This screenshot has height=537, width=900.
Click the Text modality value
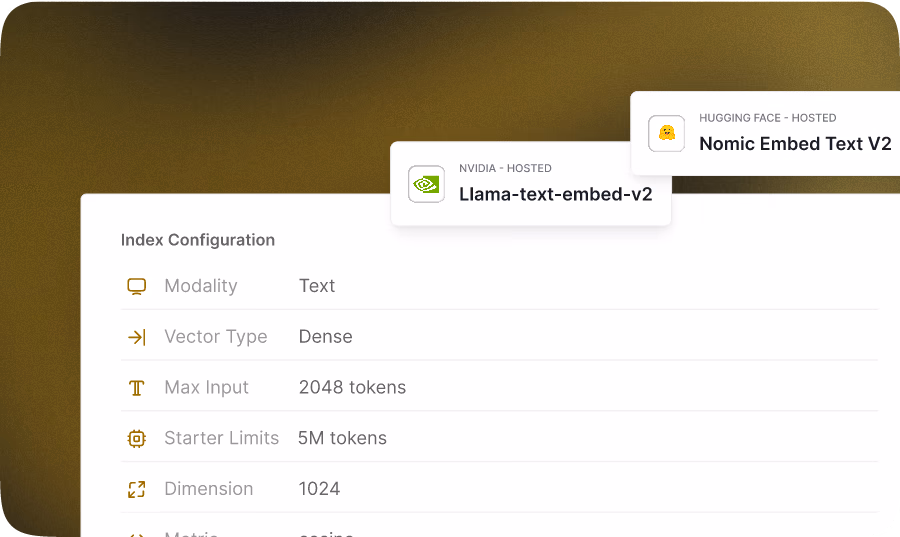[317, 286]
